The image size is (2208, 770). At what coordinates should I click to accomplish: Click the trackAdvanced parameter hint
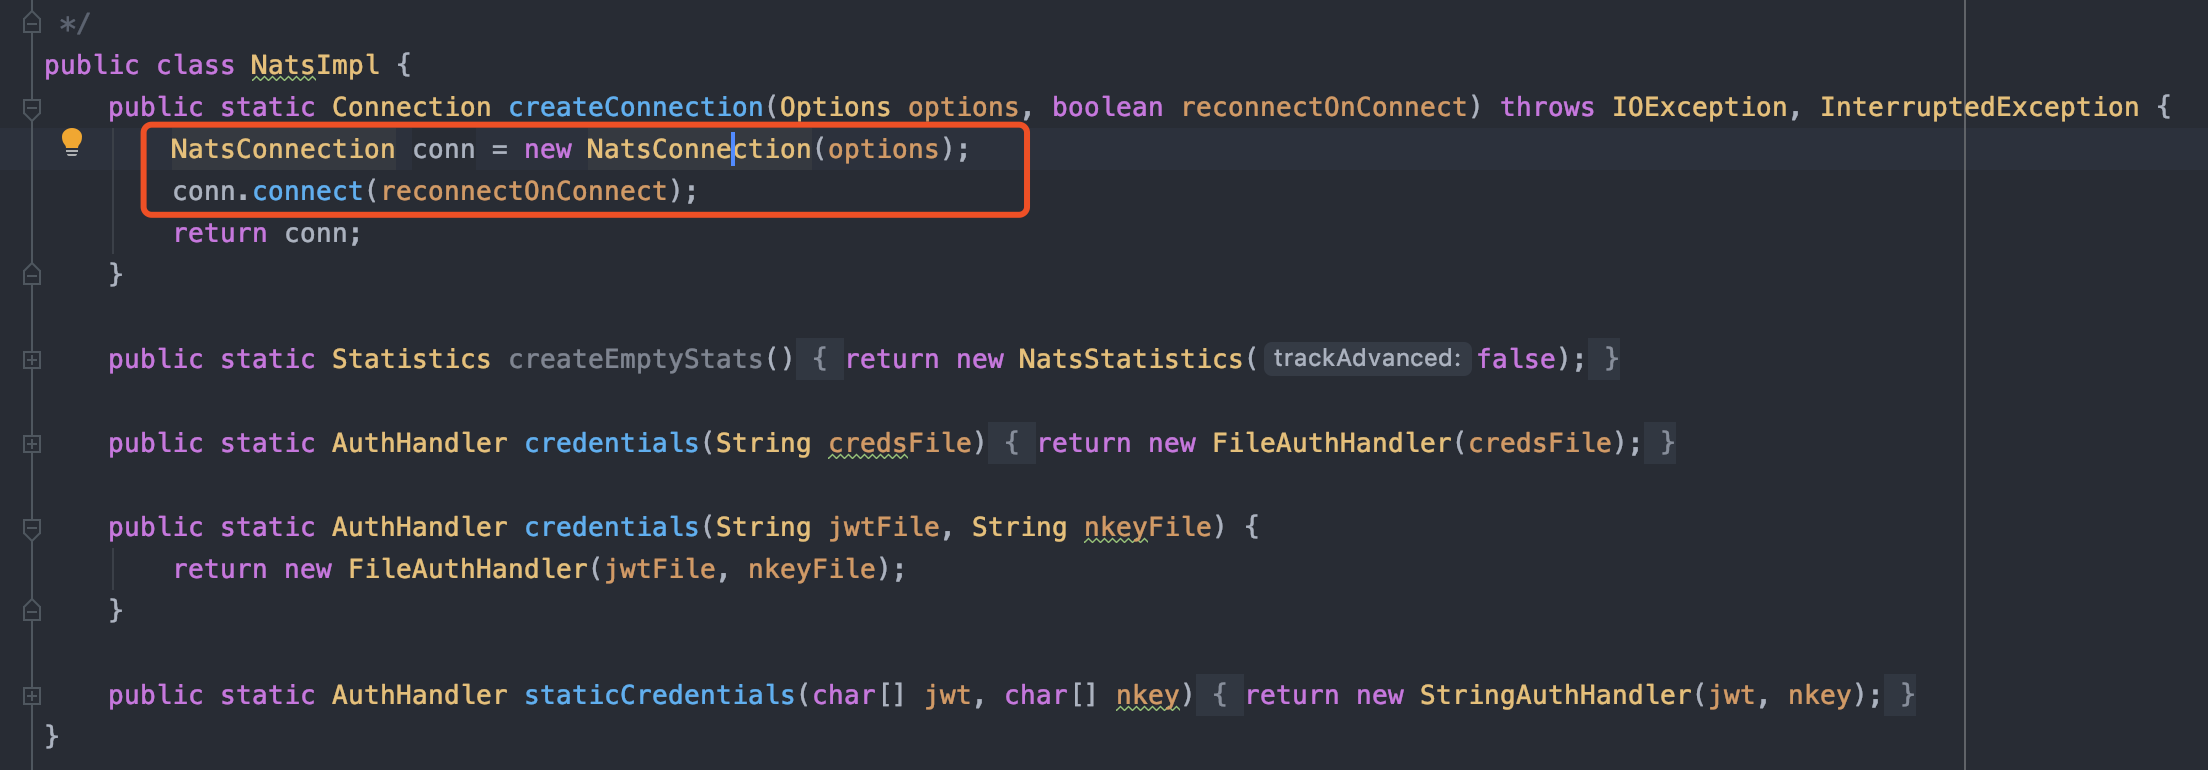click(1367, 358)
